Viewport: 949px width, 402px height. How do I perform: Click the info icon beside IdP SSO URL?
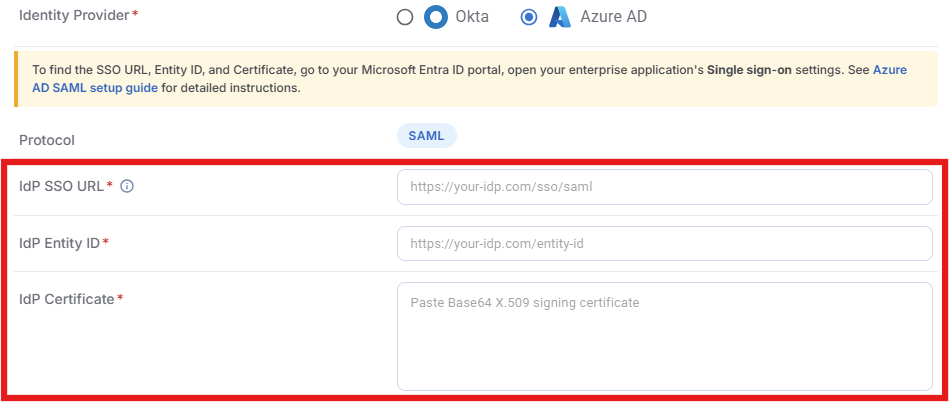(127, 186)
